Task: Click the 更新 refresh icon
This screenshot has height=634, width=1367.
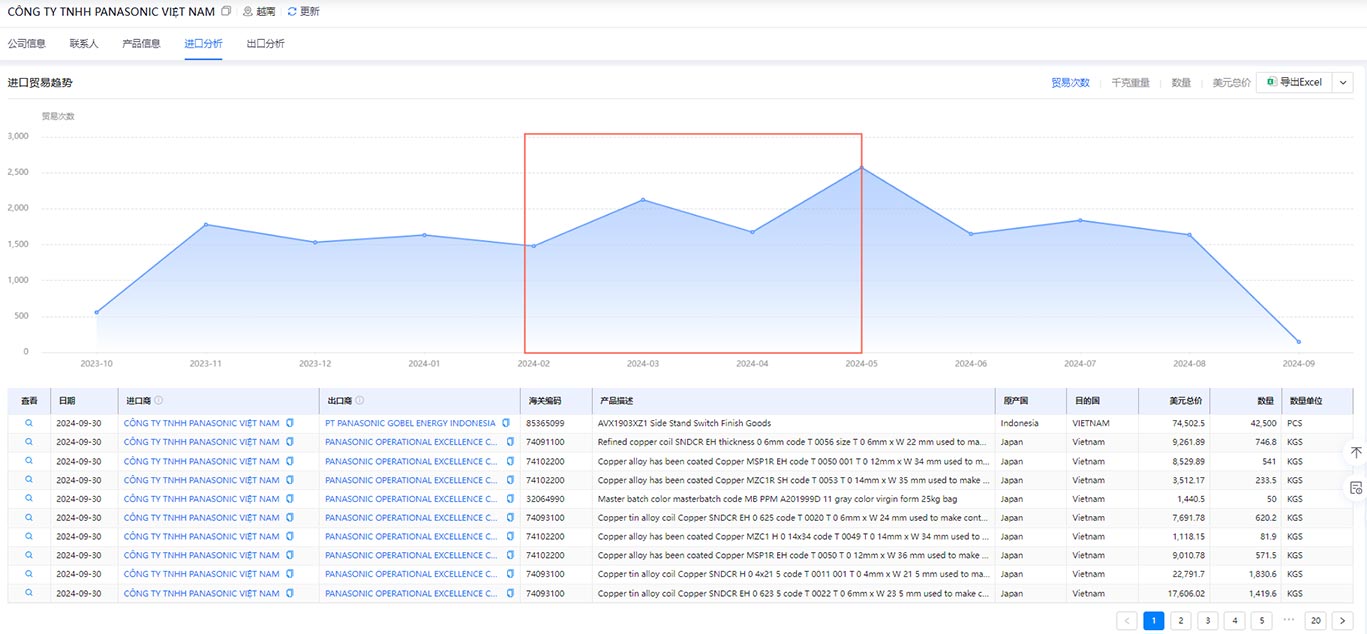Action: coord(292,11)
